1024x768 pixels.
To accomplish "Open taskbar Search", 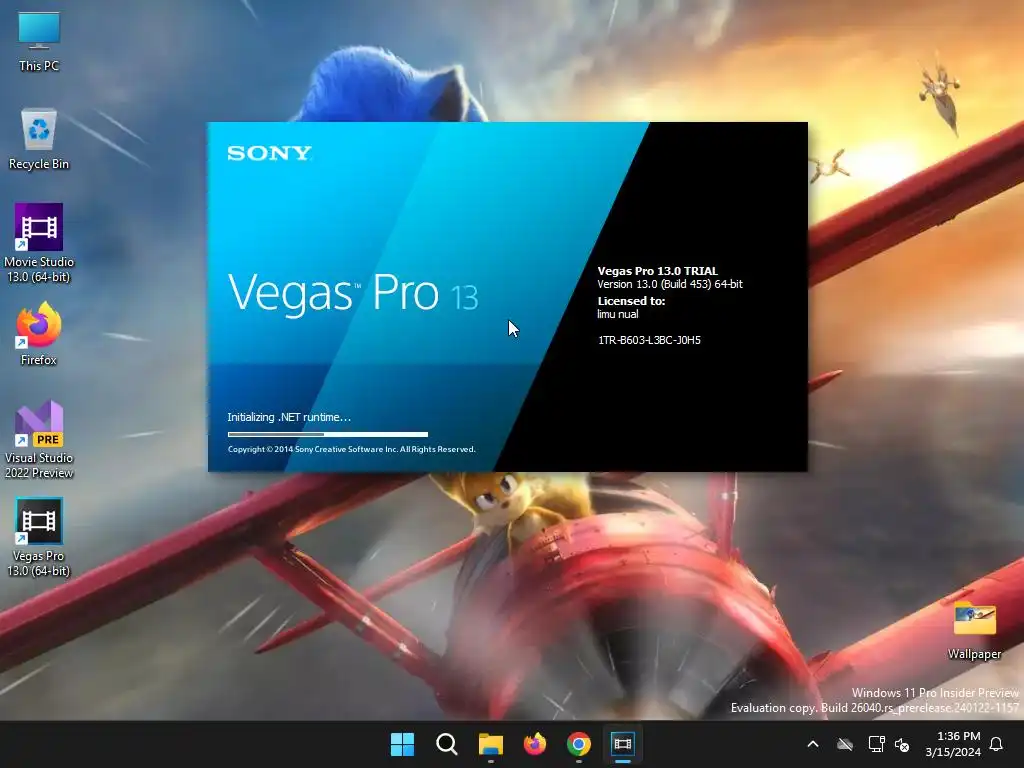I will coord(447,744).
